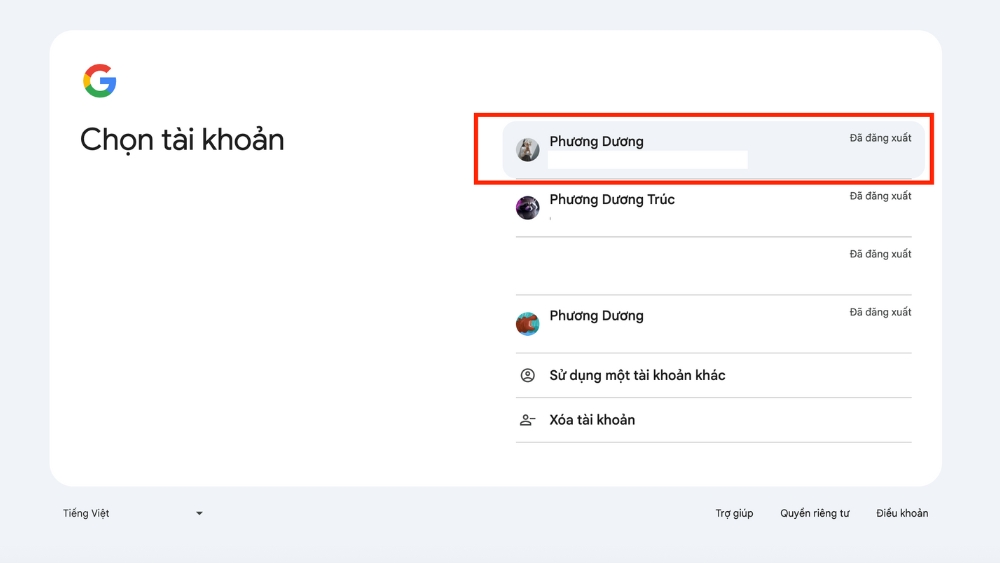Choose the highlighted Phương Dương account name
Image resolution: width=1000 pixels, height=563 pixels.
tap(596, 142)
